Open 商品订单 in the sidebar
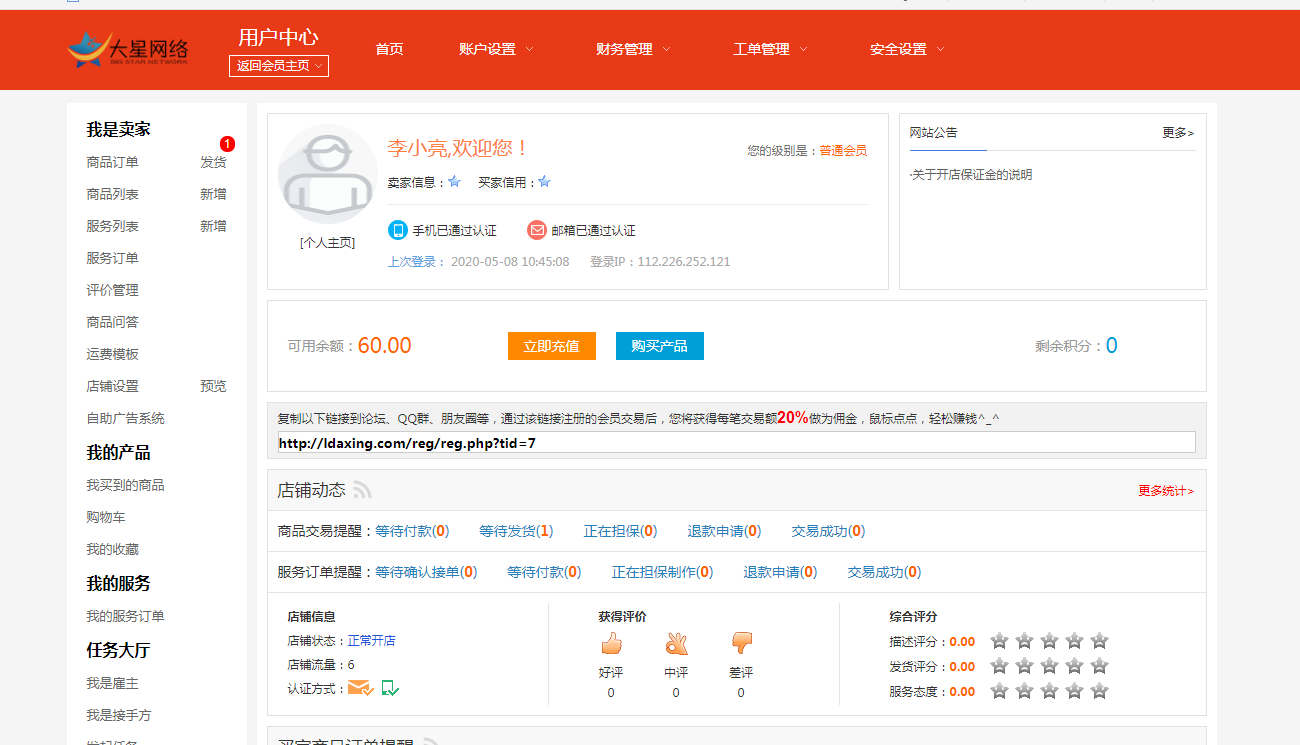The image size is (1300, 745). (112, 162)
